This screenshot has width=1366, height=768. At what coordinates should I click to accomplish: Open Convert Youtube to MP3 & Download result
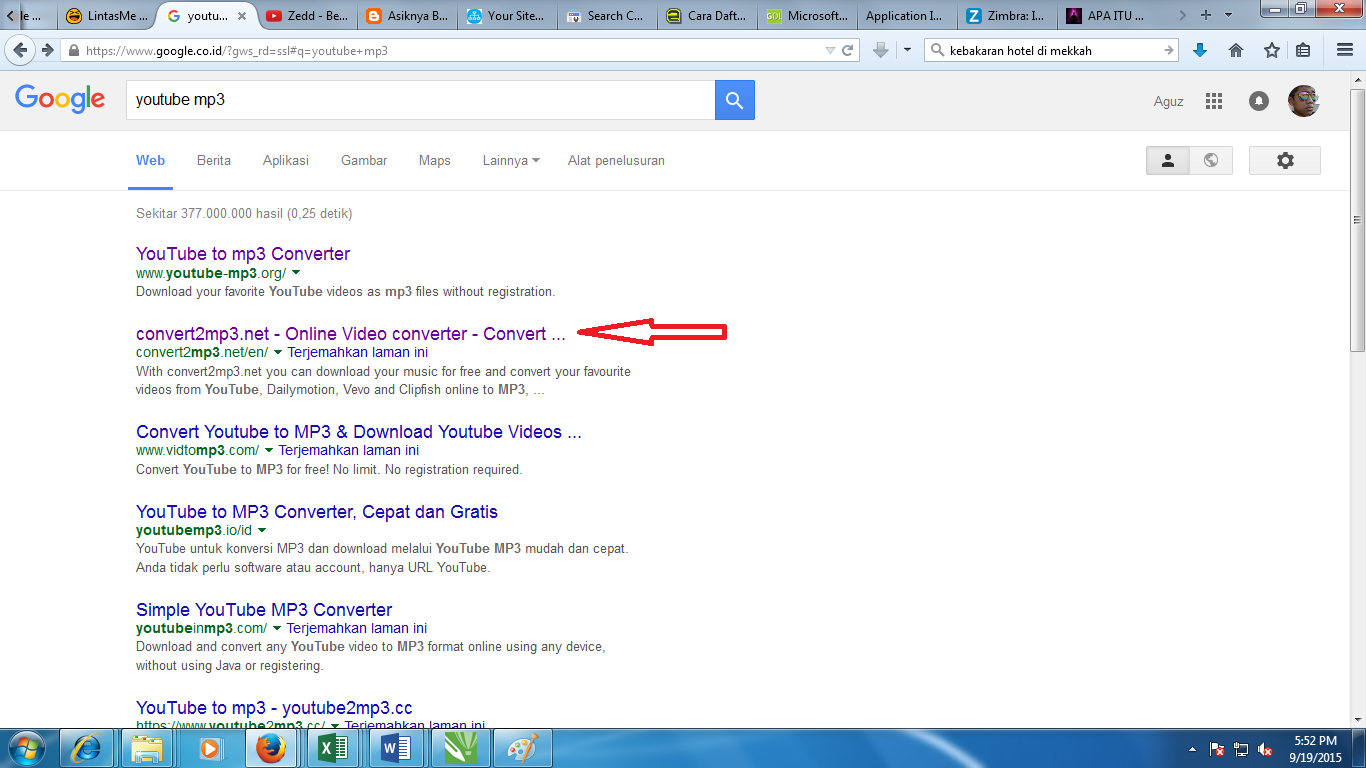(359, 432)
